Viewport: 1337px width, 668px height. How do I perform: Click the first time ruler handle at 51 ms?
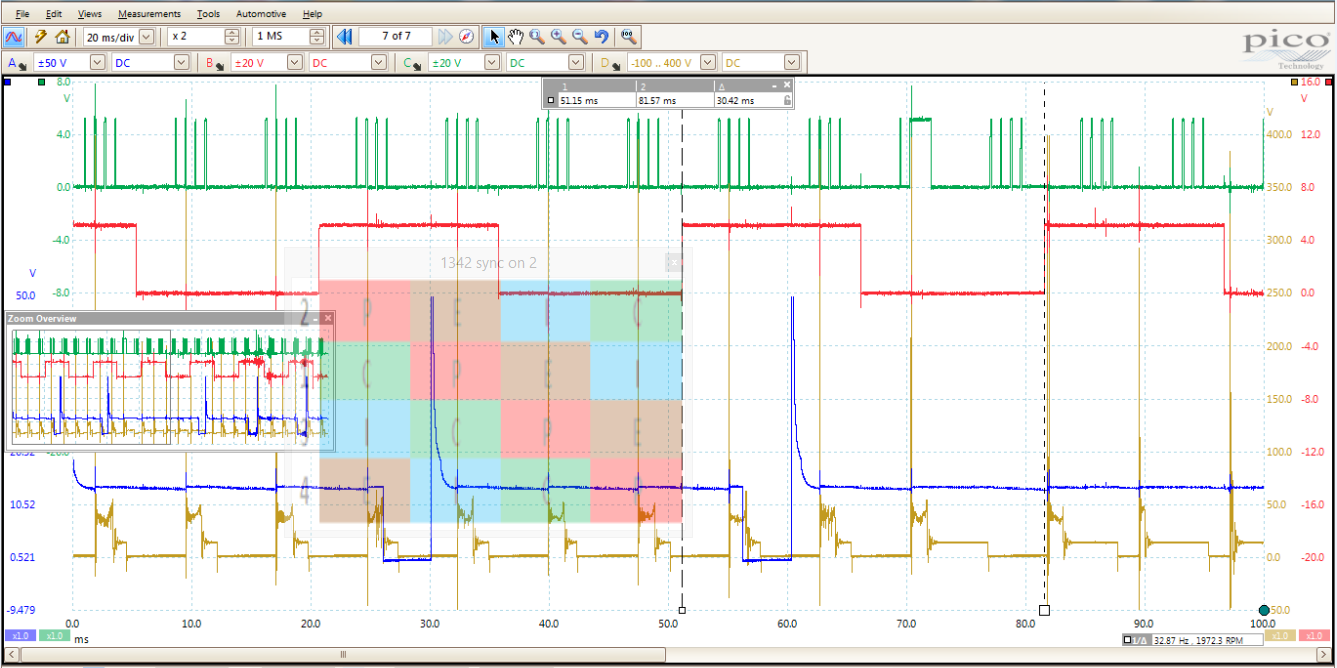pyautogui.click(x=682, y=609)
